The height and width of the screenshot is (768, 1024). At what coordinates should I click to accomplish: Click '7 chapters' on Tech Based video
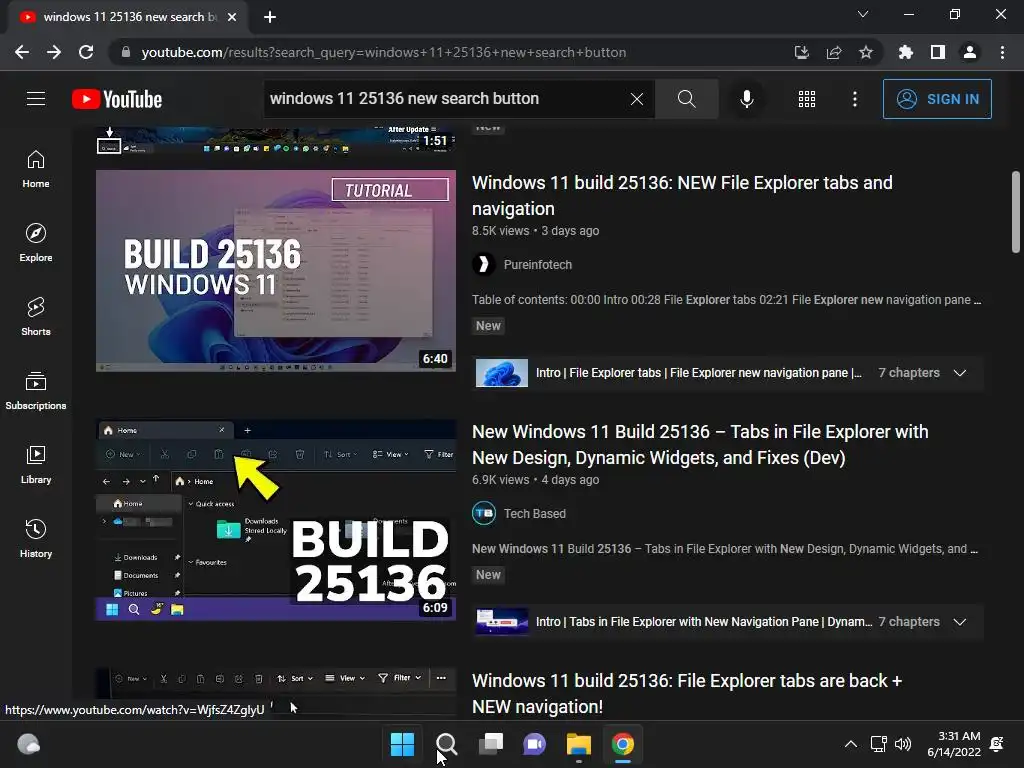click(x=908, y=622)
